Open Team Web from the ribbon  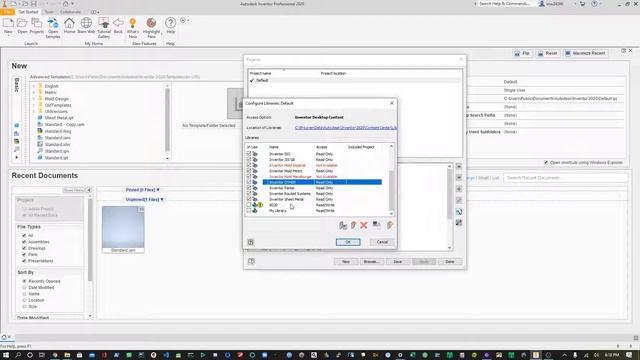pyautogui.click(x=86, y=23)
